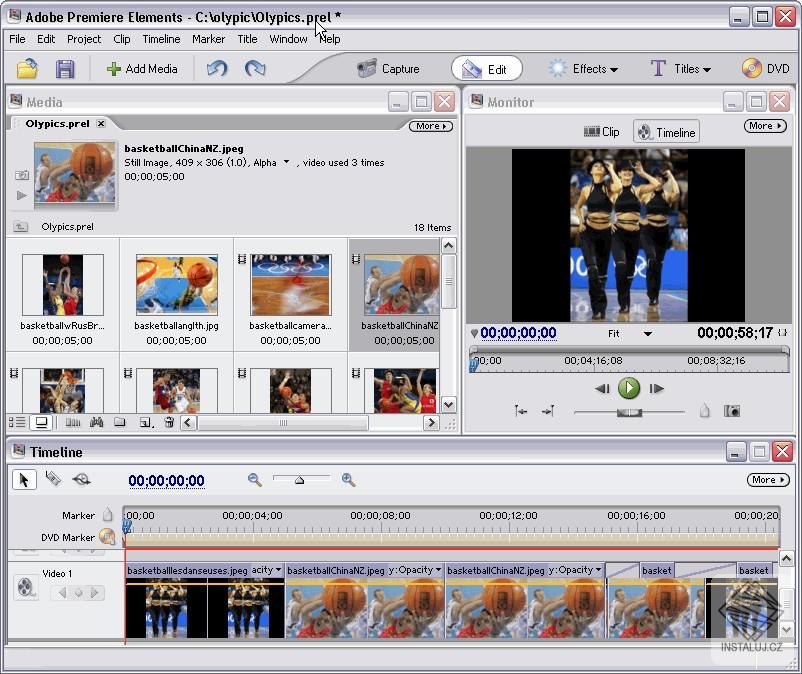
Task: Open the Window menu
Action: point(288,39)
